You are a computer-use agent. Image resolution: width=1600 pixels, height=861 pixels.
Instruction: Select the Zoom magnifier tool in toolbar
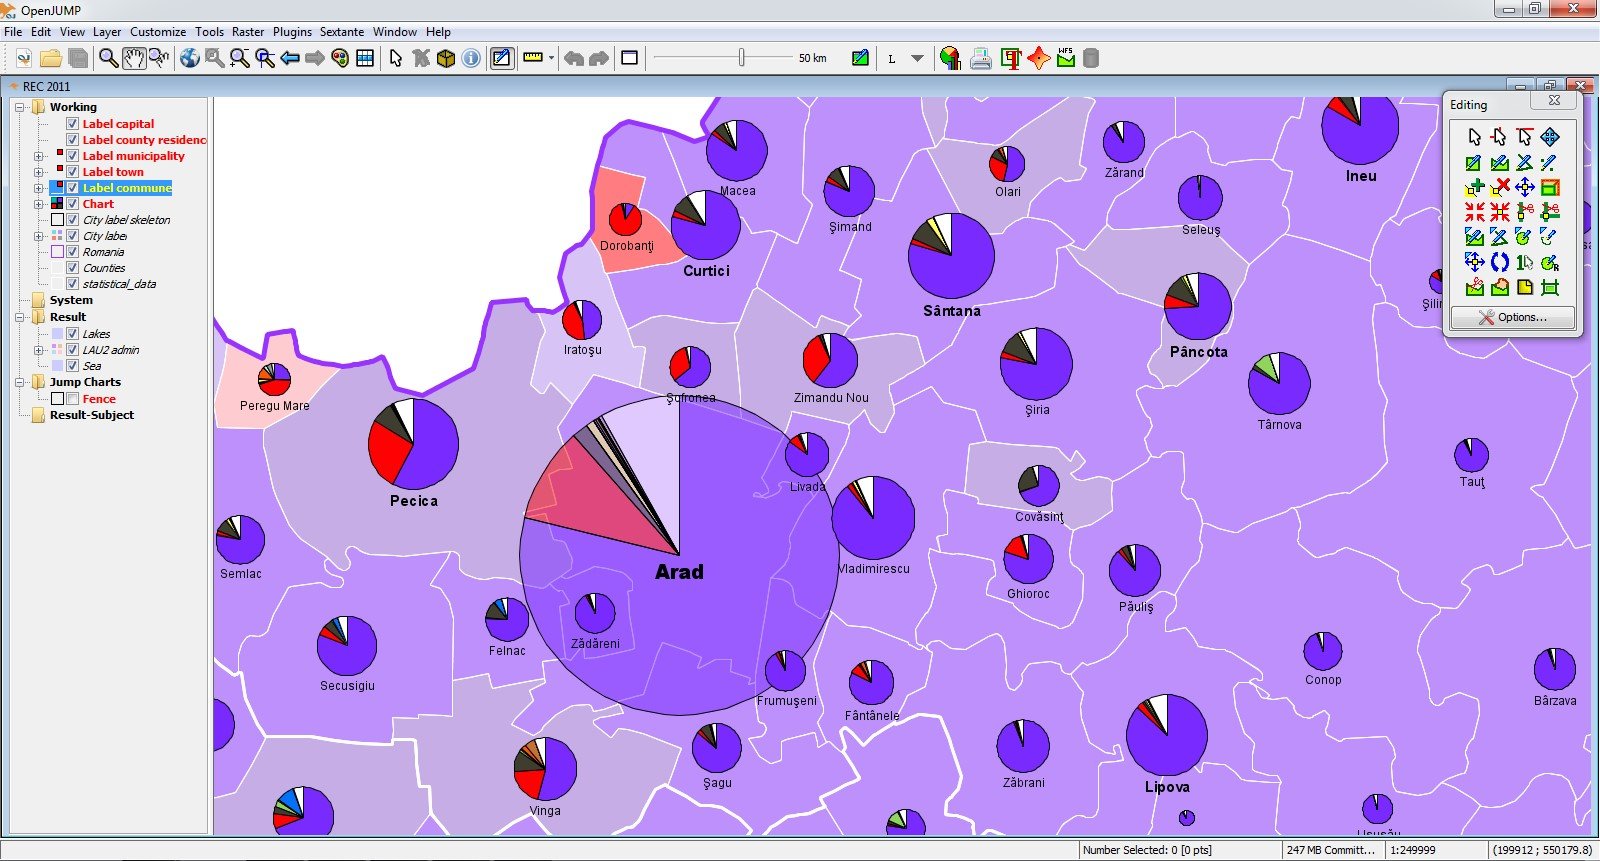pos(108,58)
